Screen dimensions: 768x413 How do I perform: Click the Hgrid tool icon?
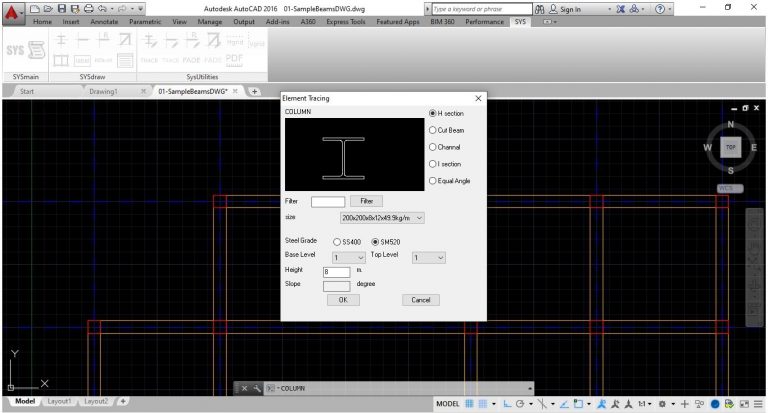(x=235, y=40)
